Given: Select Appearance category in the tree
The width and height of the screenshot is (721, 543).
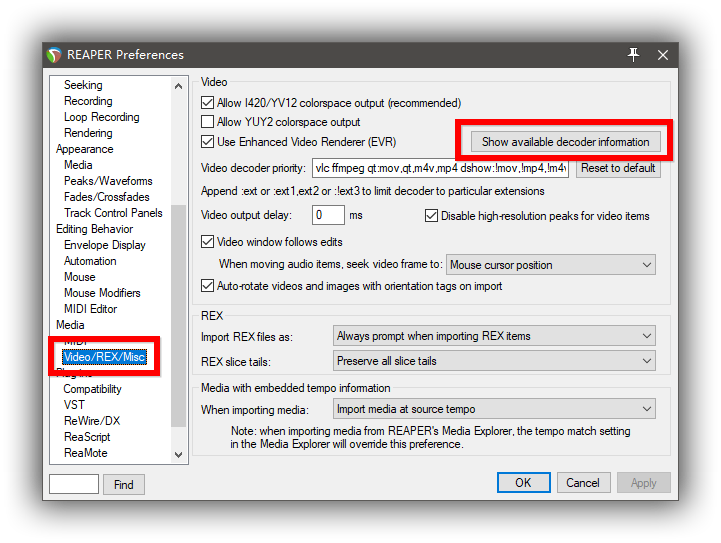Looking at the screenshot, I should pyautogui.click(x=85, y=149).
